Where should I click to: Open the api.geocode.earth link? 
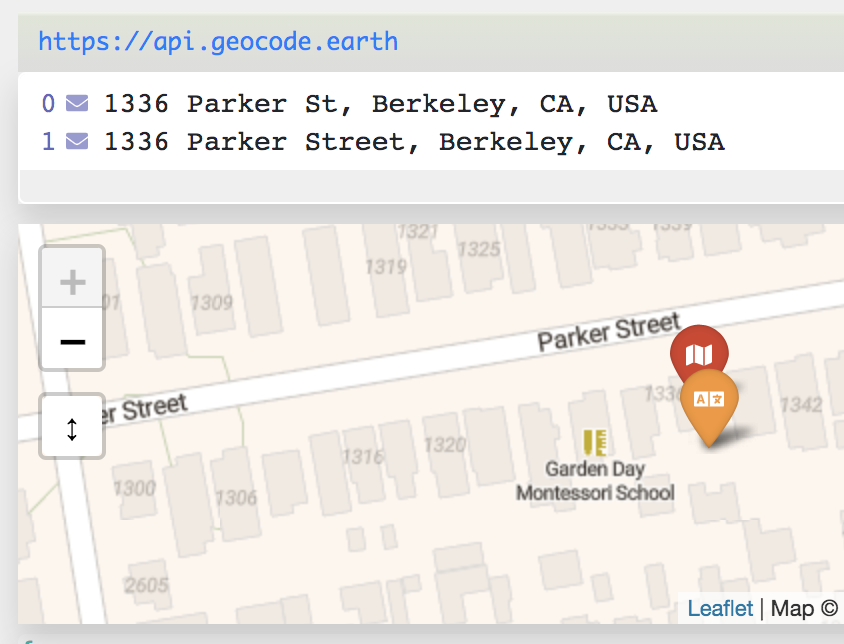[216, 42]
